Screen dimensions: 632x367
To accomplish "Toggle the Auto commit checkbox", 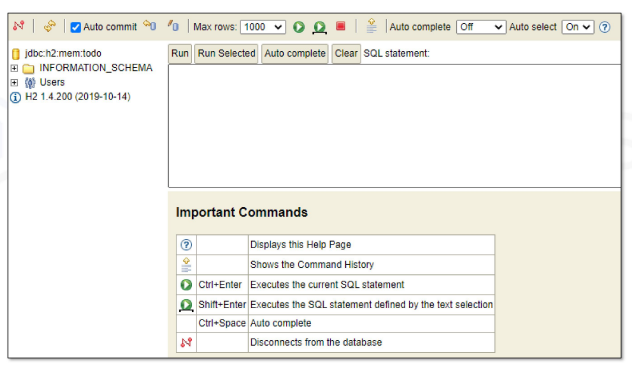I will [75, 27].
